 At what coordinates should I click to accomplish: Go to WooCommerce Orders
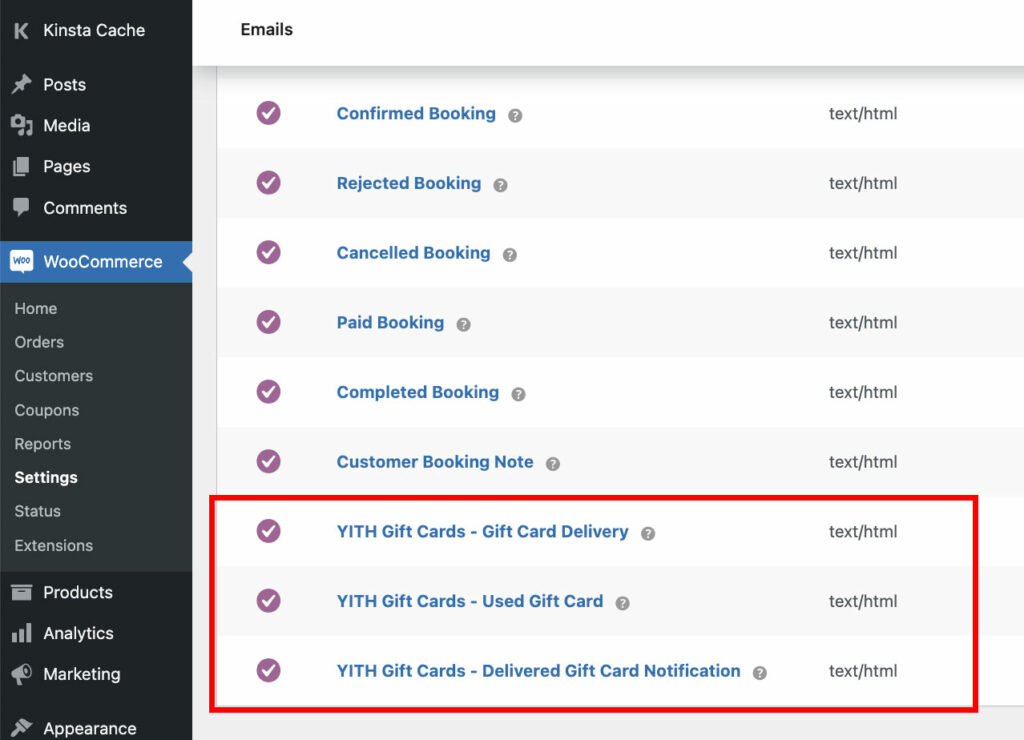pos(39,342)
